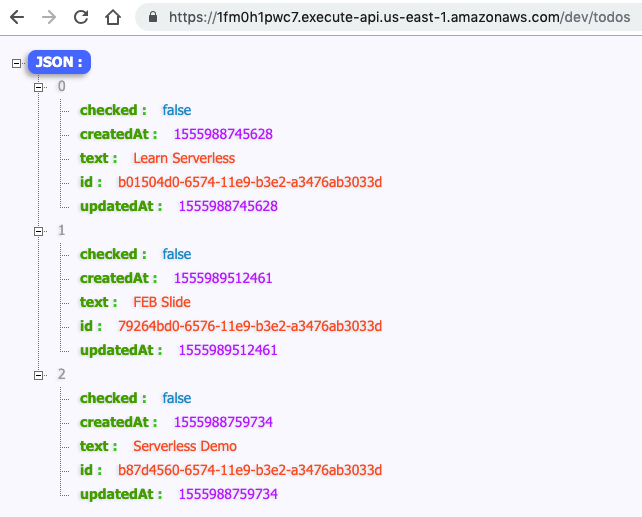Viewport: 642px width, 517px height.
Task: Click updatedAt value 1555988759734
Action: 228,494
